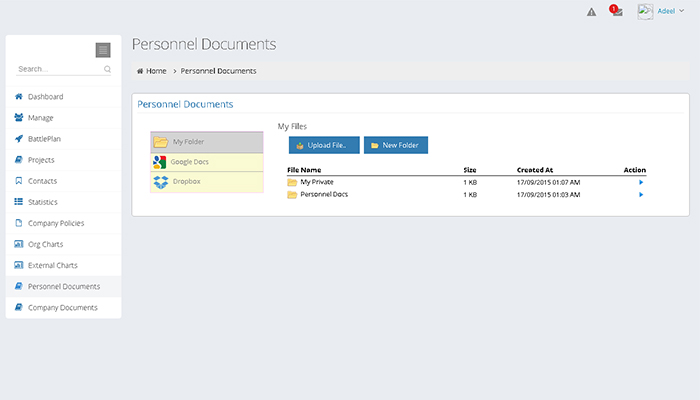Click the Dashboard home icon in sidebar
This screenshot has height=400, width=700.
click(19, 96)
